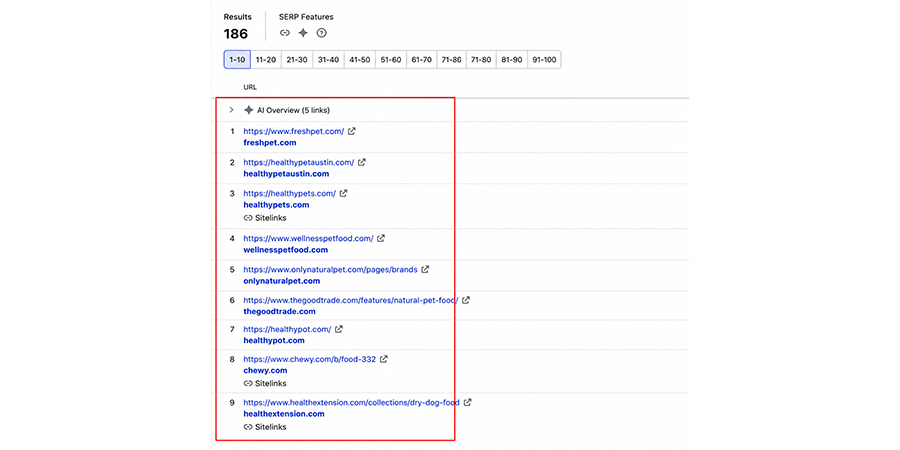Open thegoodtrade.com natural-pet-food URL link
Viewport: 900px width, 450px height.
351,300
